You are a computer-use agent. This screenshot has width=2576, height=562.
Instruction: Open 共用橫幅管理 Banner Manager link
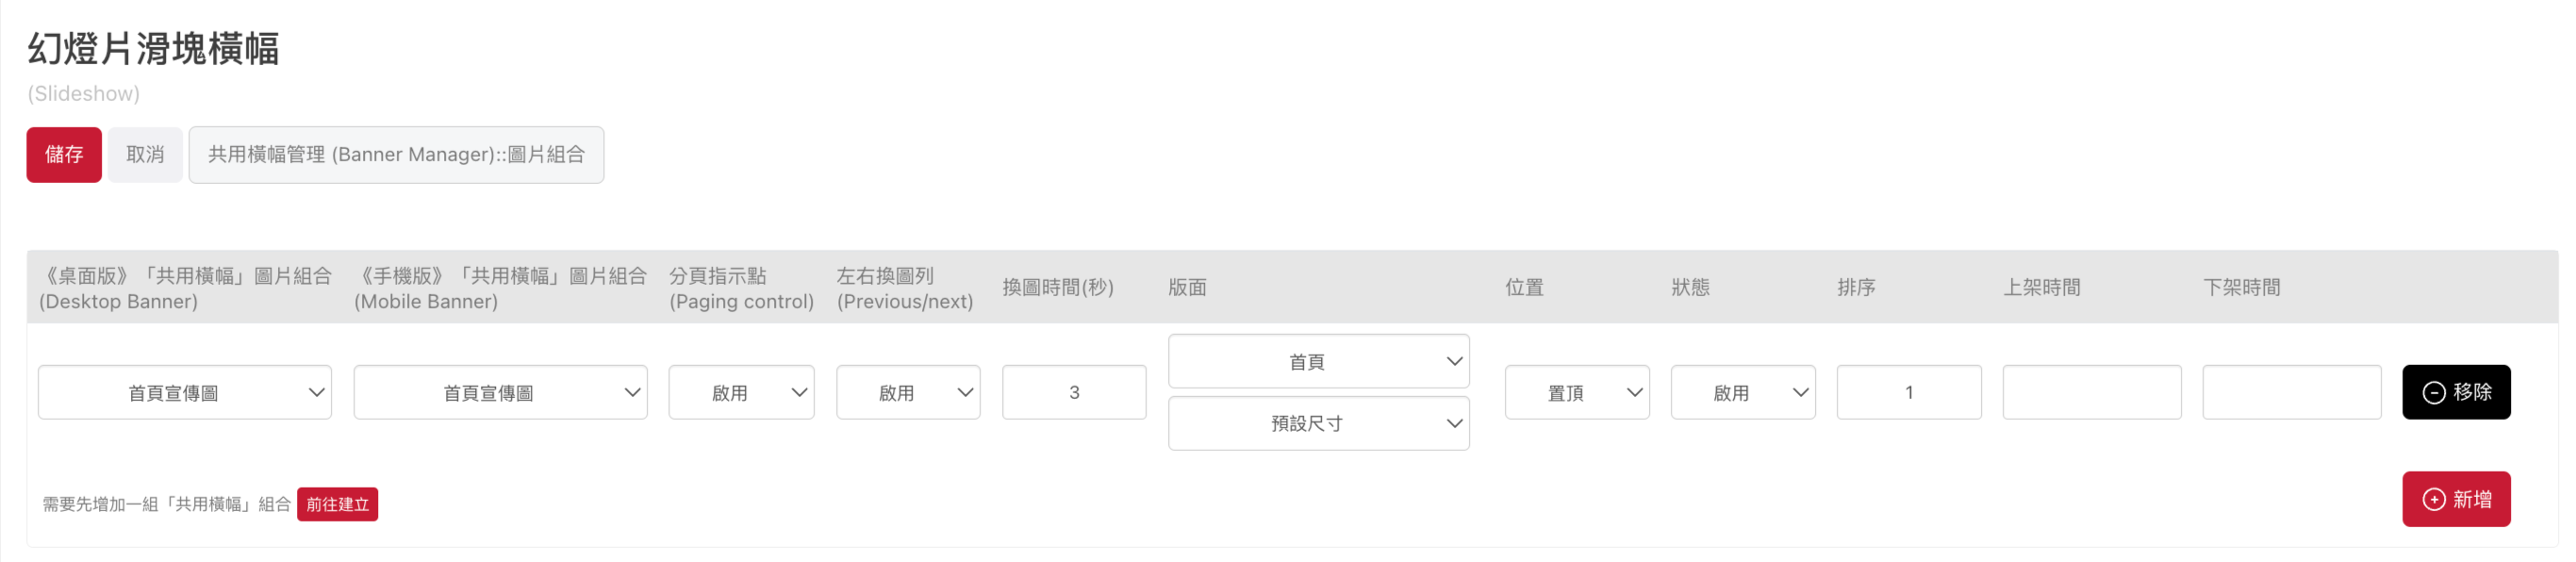pyautogui.click(x=396, y=155)
